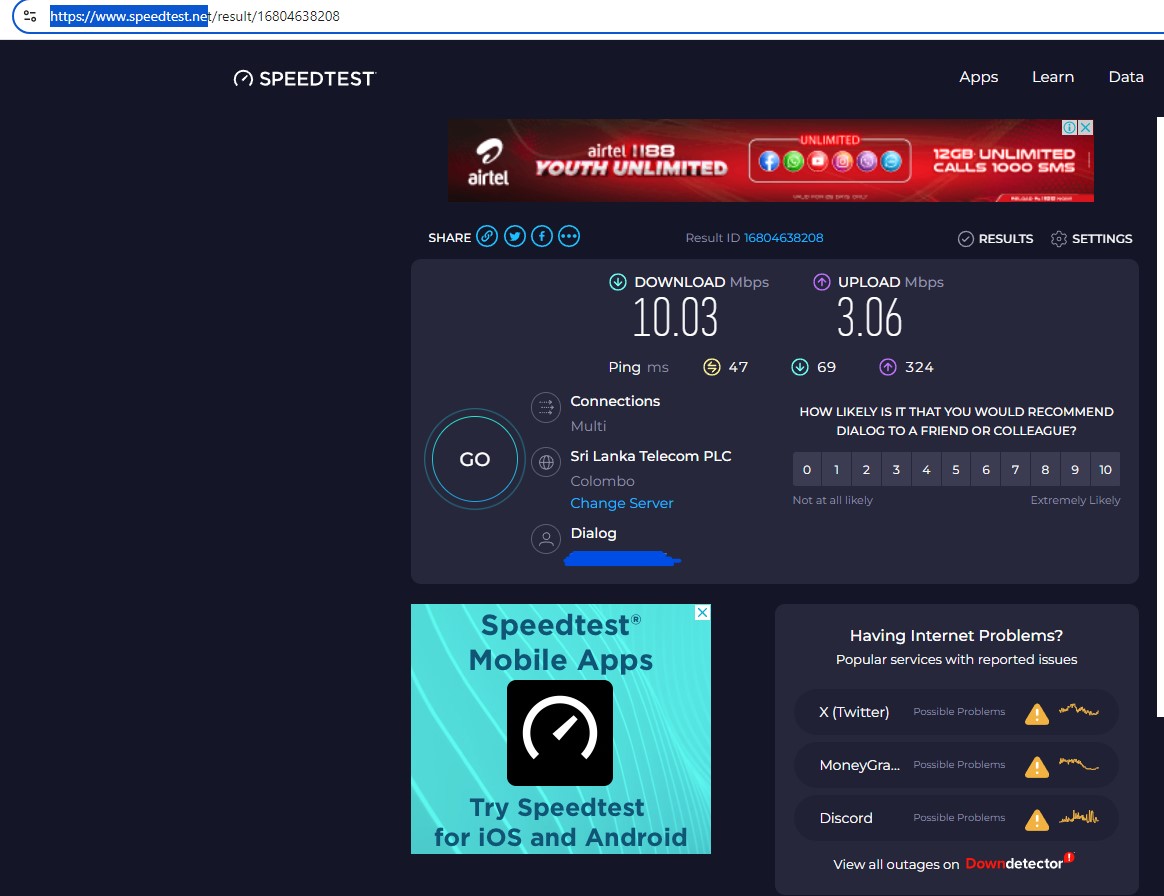Rate recommendation score 3
This screenshot has width=1164, height=896.
tap(896, 469)
